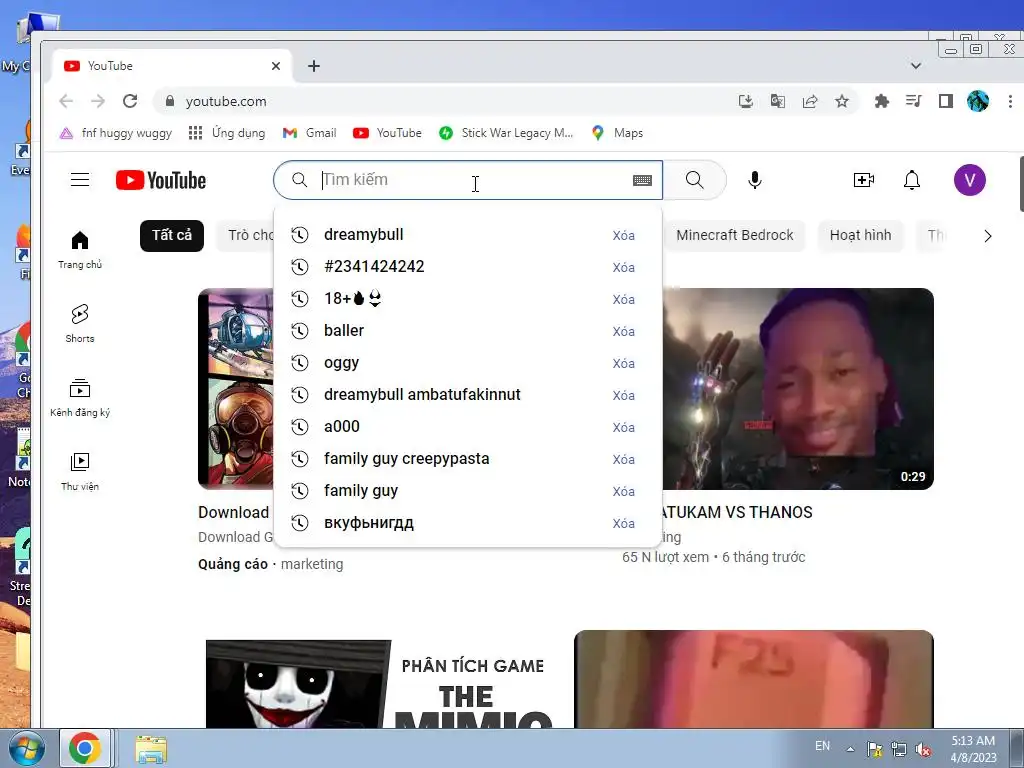
Task: Open Gmail bookmark
Action: 310,133
